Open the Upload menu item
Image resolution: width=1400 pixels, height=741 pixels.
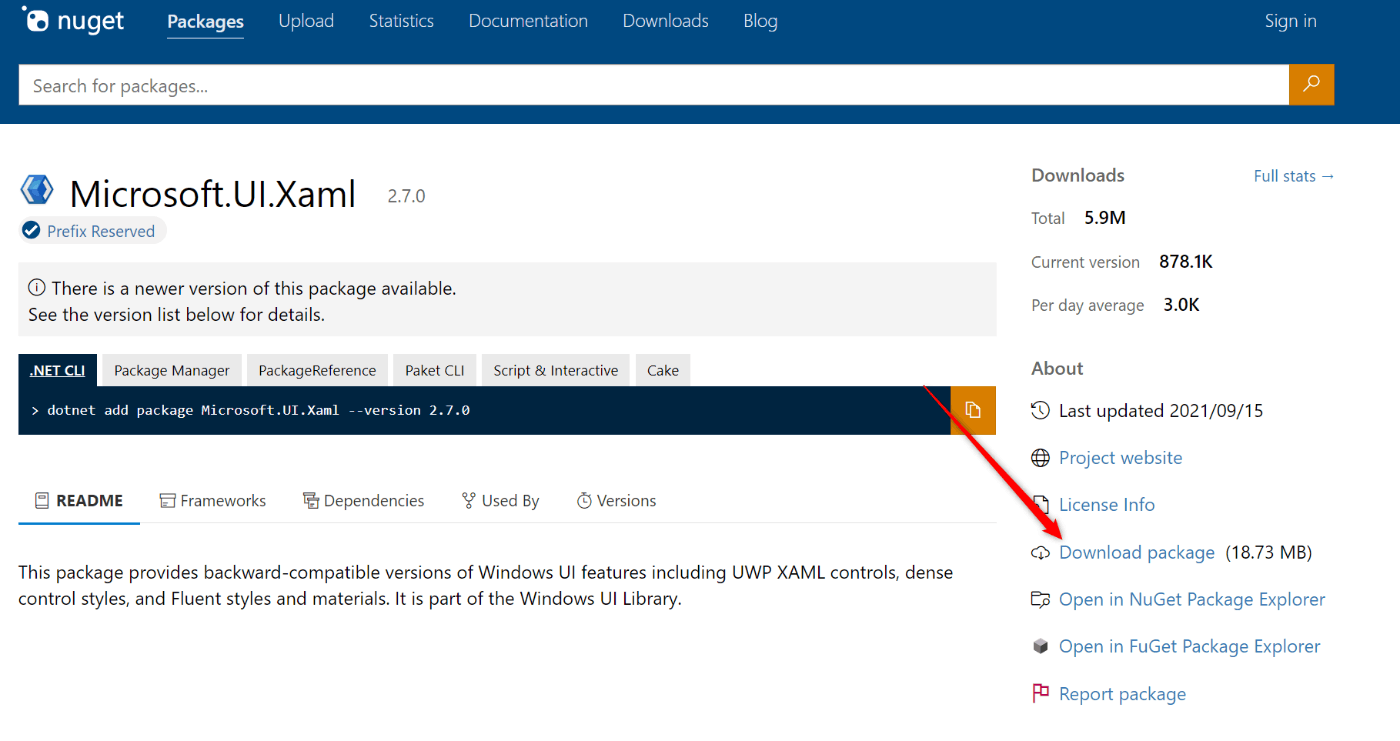[x=306, y=21]
